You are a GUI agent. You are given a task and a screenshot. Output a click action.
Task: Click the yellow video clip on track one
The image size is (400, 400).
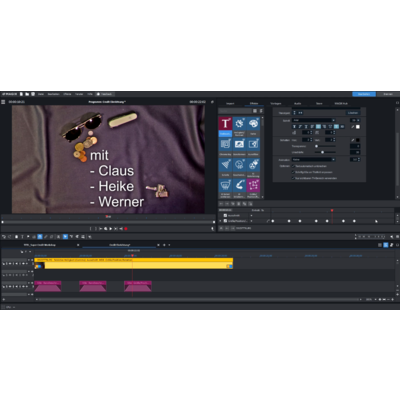click(133, 263)
